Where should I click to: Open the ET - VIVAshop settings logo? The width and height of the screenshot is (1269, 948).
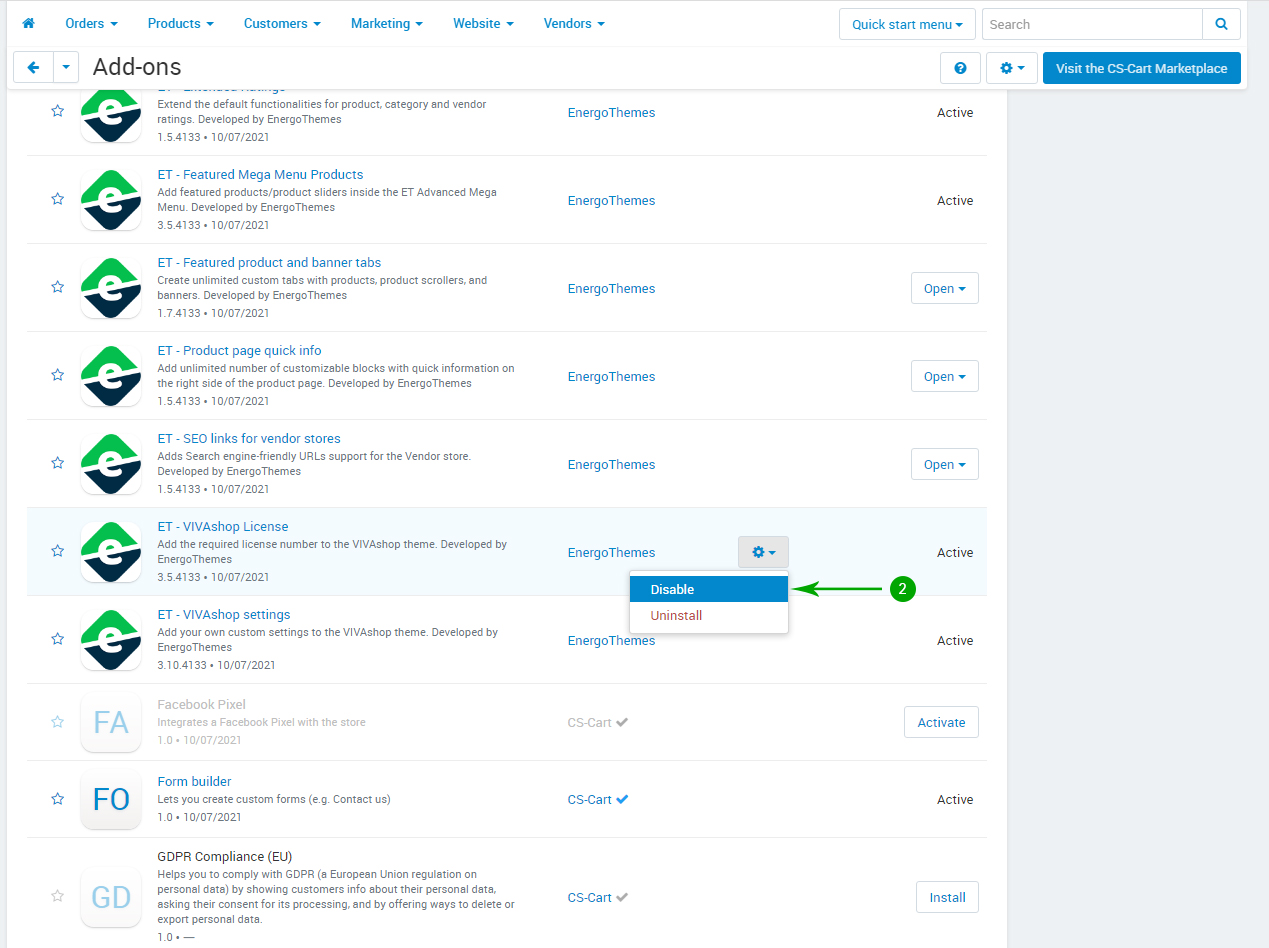(x=111, y=640)
